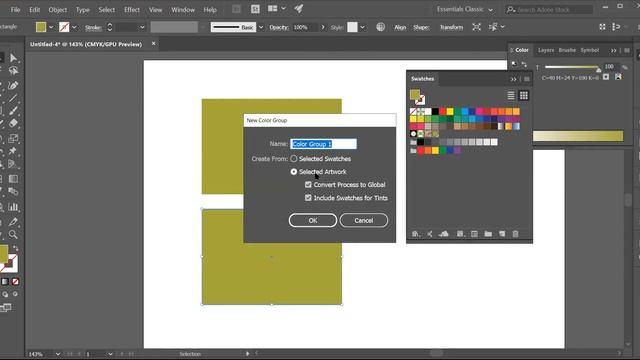Open Show Swatch Kinds menu icon
Image resolution: width=640 pixels, height=360 pixels.
pyautogui.click(x=460, y=234)
